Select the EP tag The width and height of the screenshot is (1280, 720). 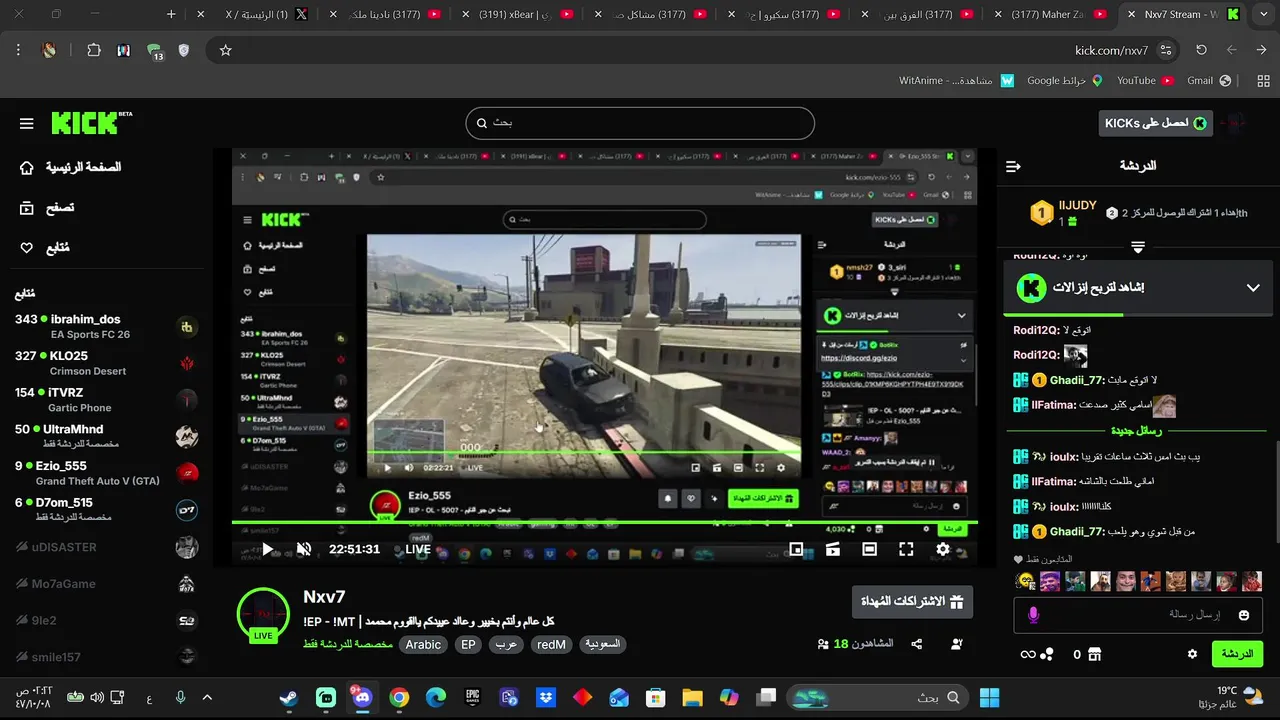(468, 645)
